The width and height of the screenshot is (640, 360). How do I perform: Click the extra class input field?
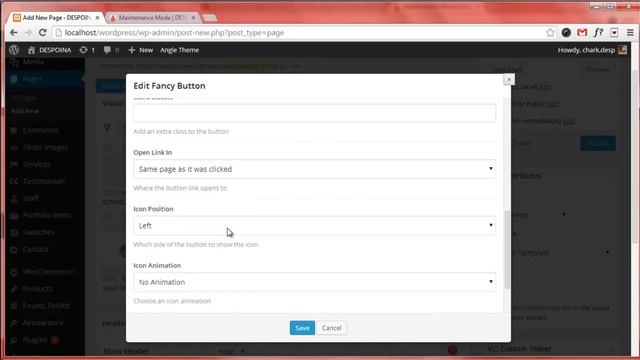pyautogui.click(x=314, y=113)
